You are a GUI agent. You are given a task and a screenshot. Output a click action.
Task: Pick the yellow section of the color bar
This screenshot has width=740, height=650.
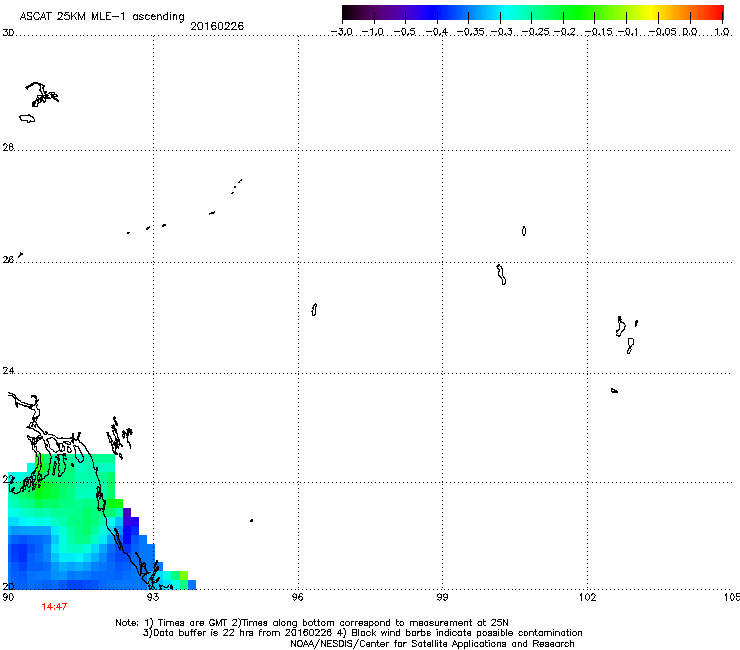point(651,13)
